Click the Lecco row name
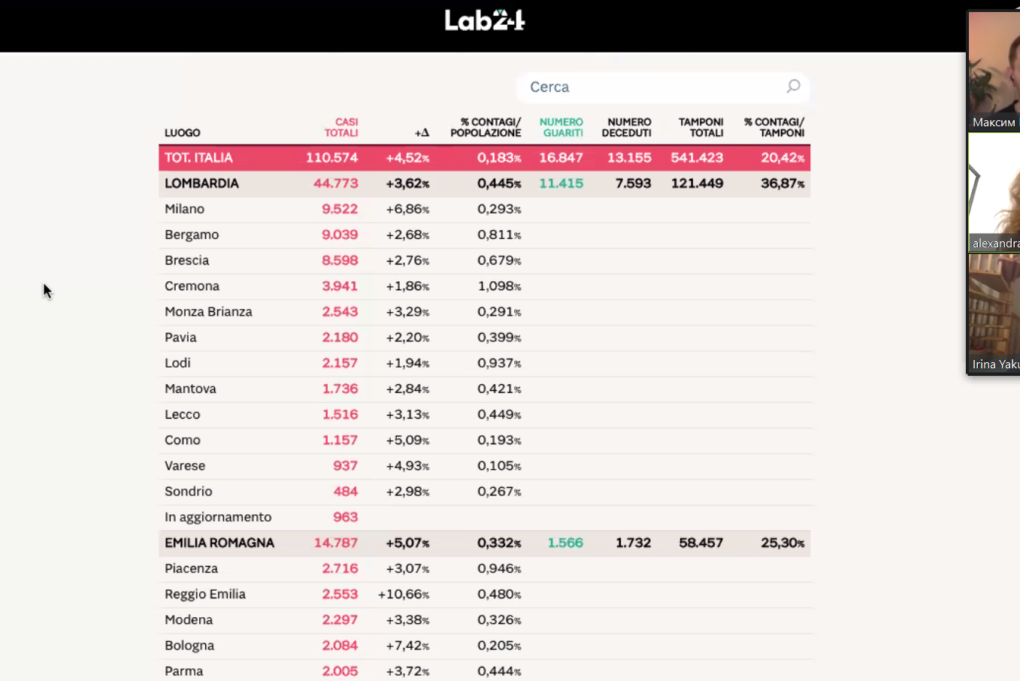The height and width of the screenshot is (681, 1020). [x=182, y=414]
